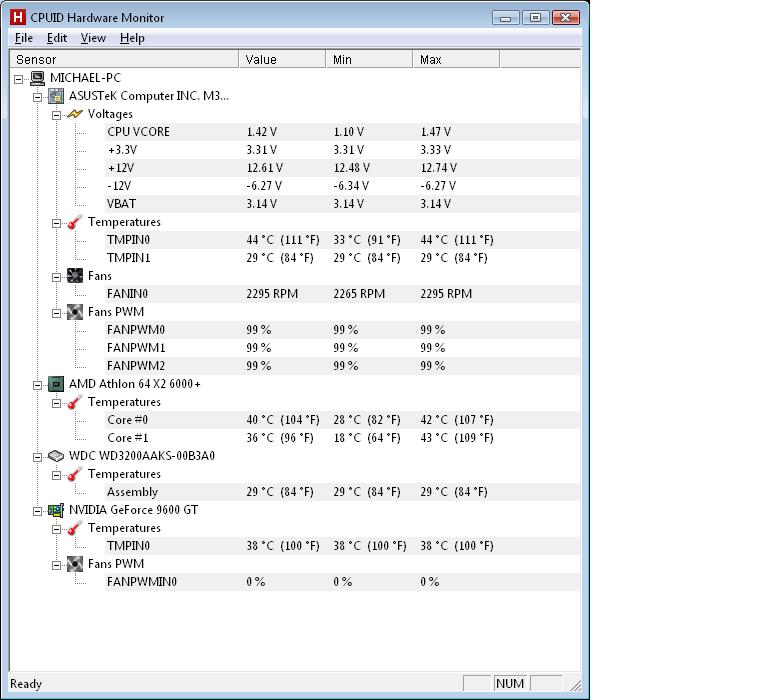
Task: Select the Core #1 row
Action: click(342, 438)
